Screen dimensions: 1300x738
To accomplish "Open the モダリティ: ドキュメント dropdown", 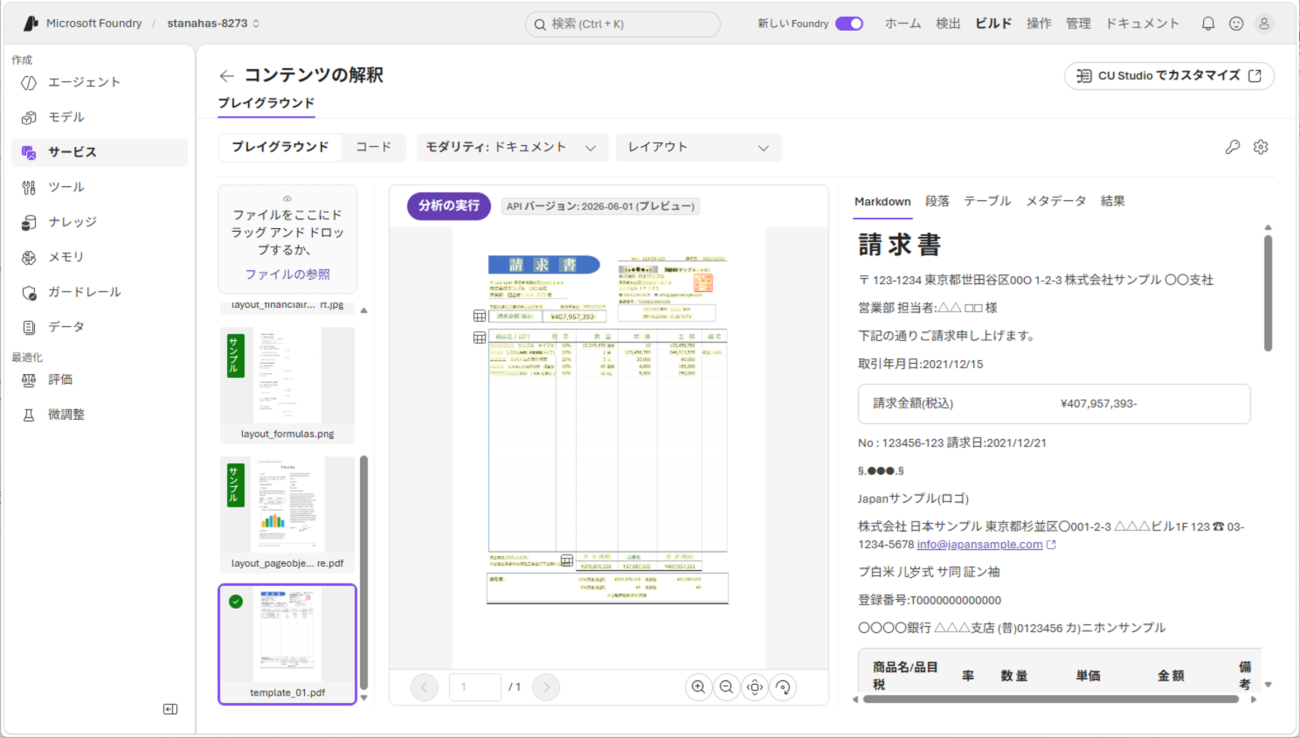I will click(511, 147).
